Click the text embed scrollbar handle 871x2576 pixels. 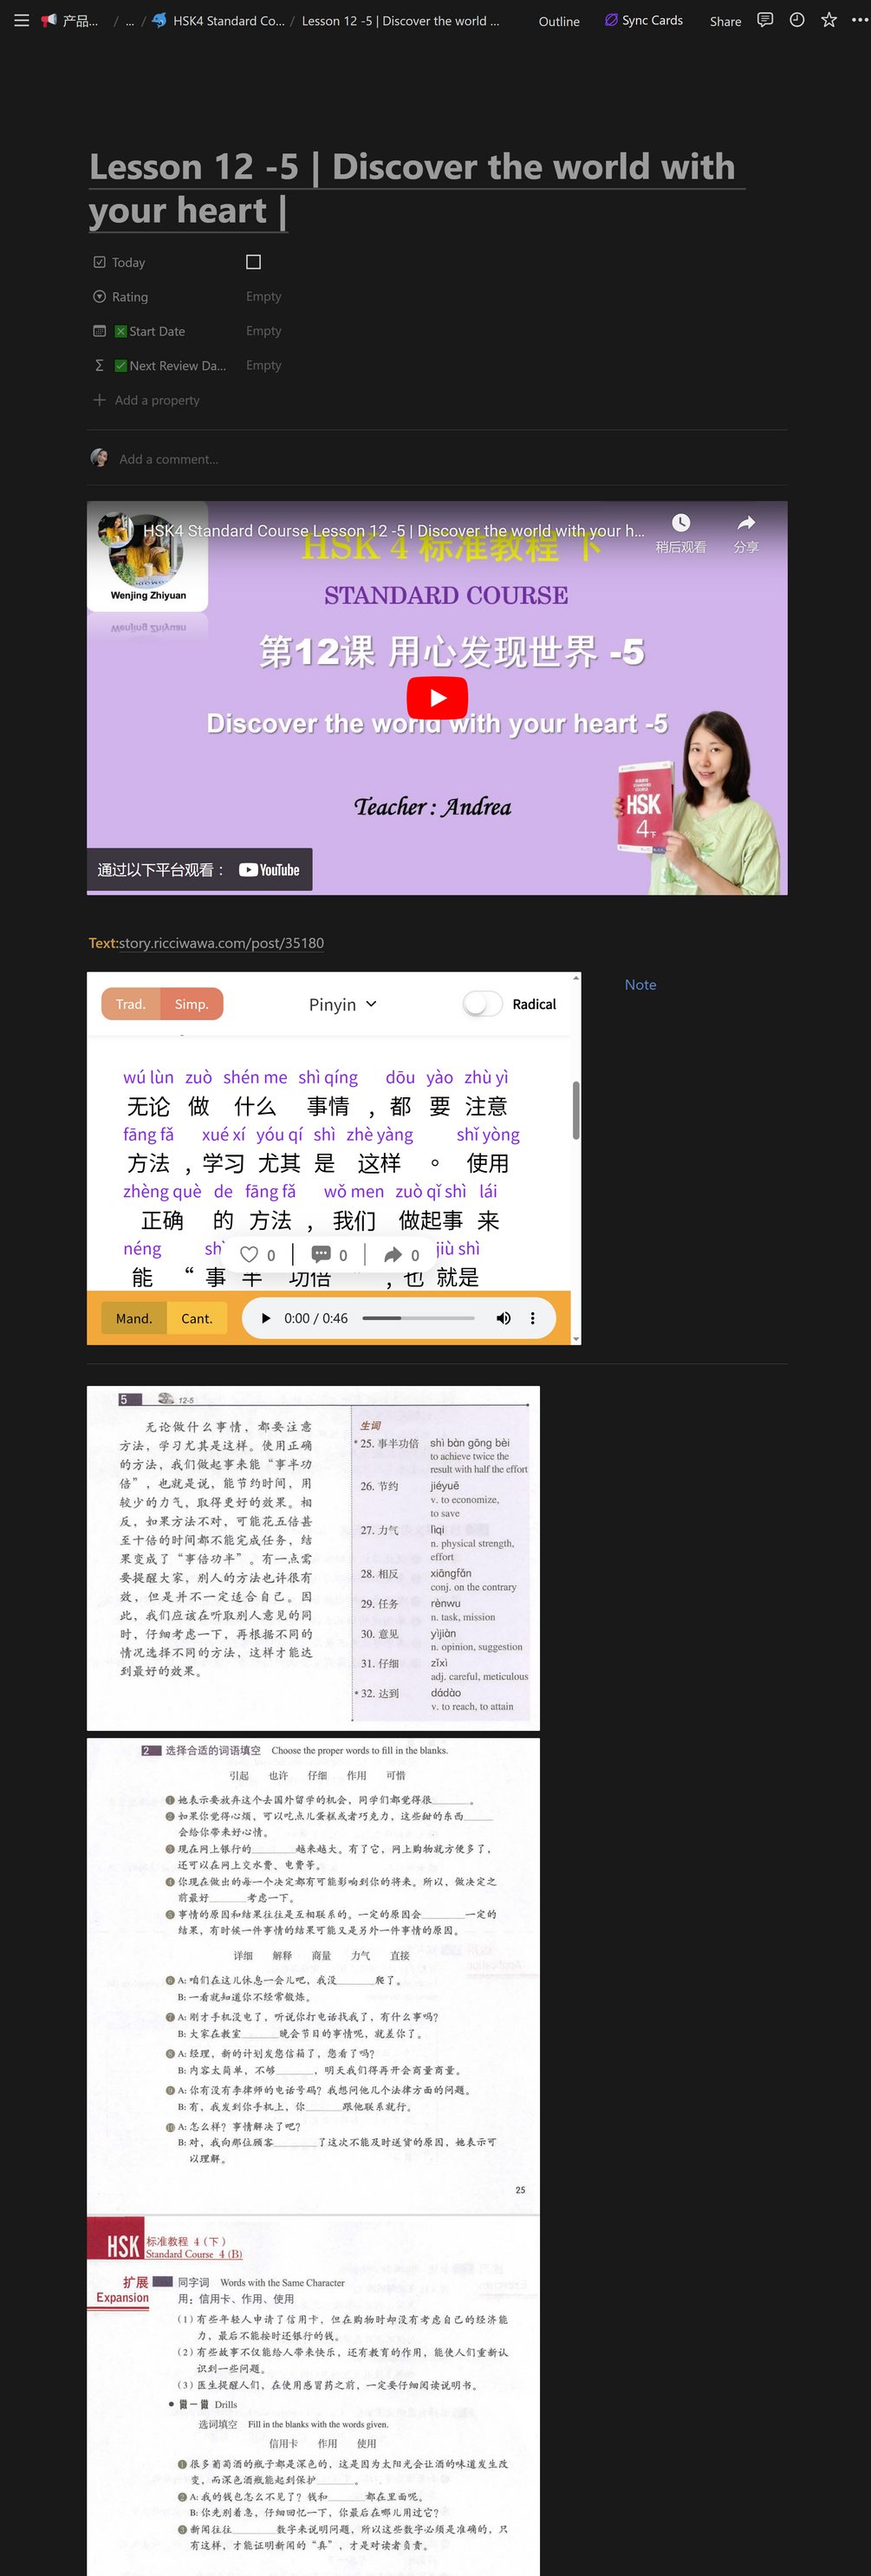tap(576, 1109)
